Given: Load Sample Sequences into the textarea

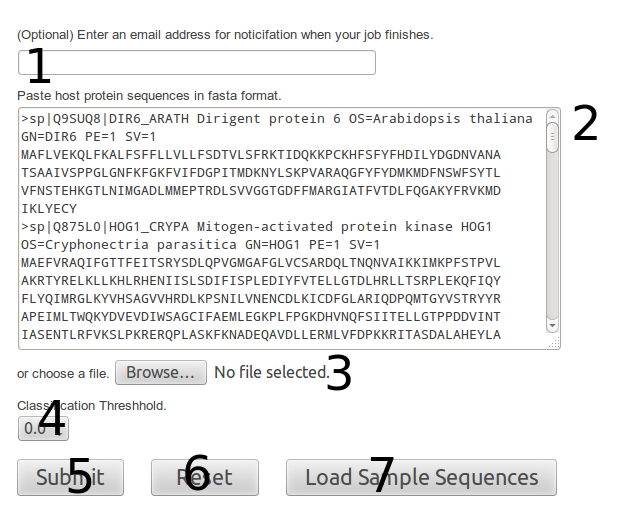Looking at the screenshot, I should 421,477.
